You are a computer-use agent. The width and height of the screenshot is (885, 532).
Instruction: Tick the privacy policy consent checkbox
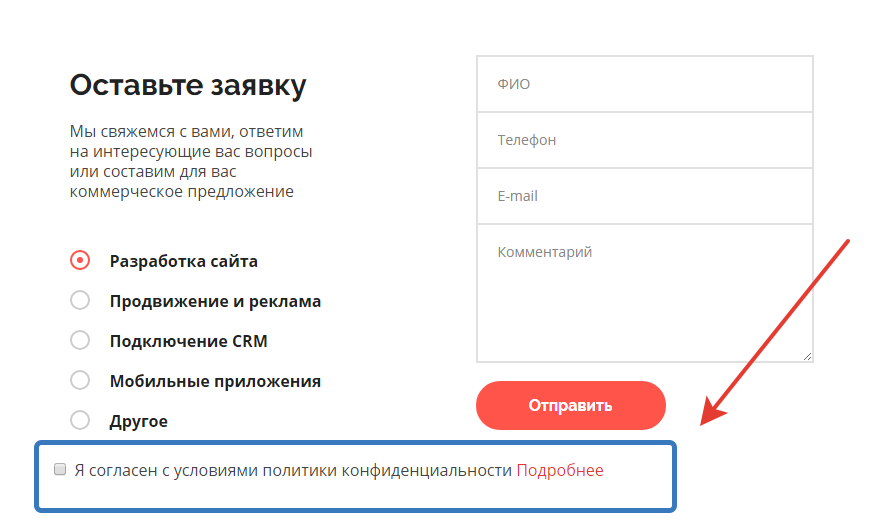(x=60, y=469)
